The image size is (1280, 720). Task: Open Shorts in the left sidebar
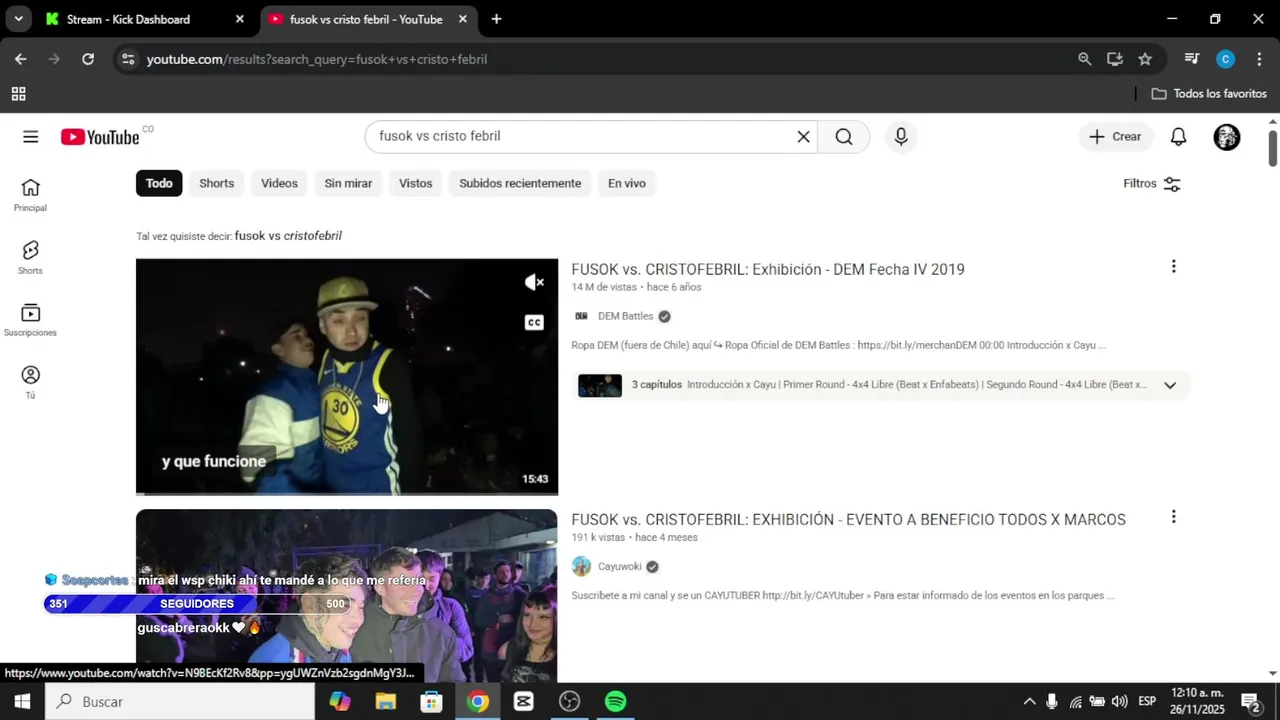click(x=30, y=257)
